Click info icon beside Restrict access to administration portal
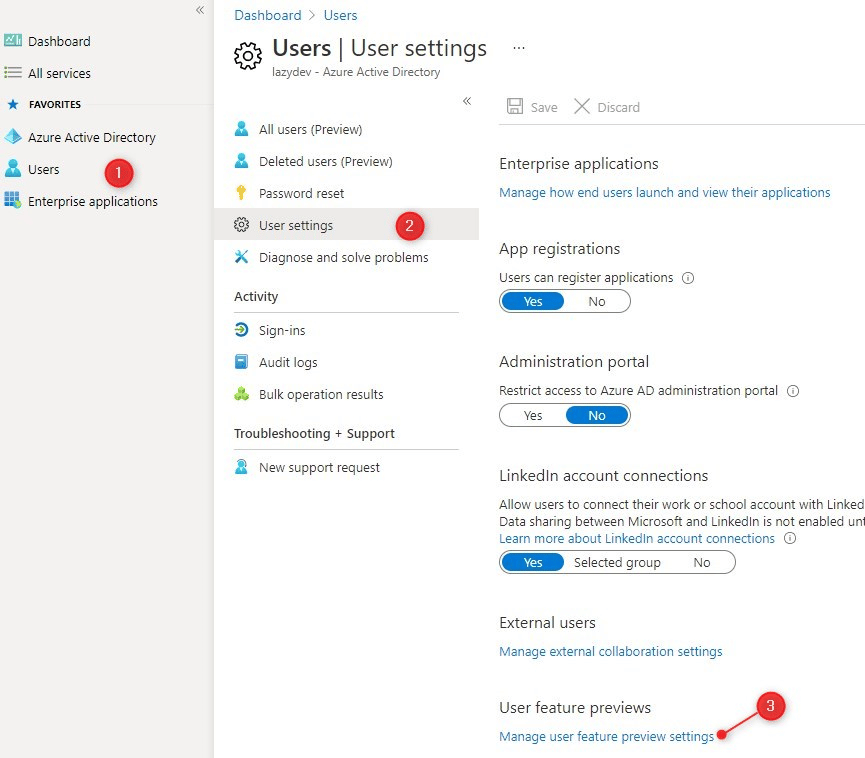The height and width of the screenshot is (758, 865). 793,391
